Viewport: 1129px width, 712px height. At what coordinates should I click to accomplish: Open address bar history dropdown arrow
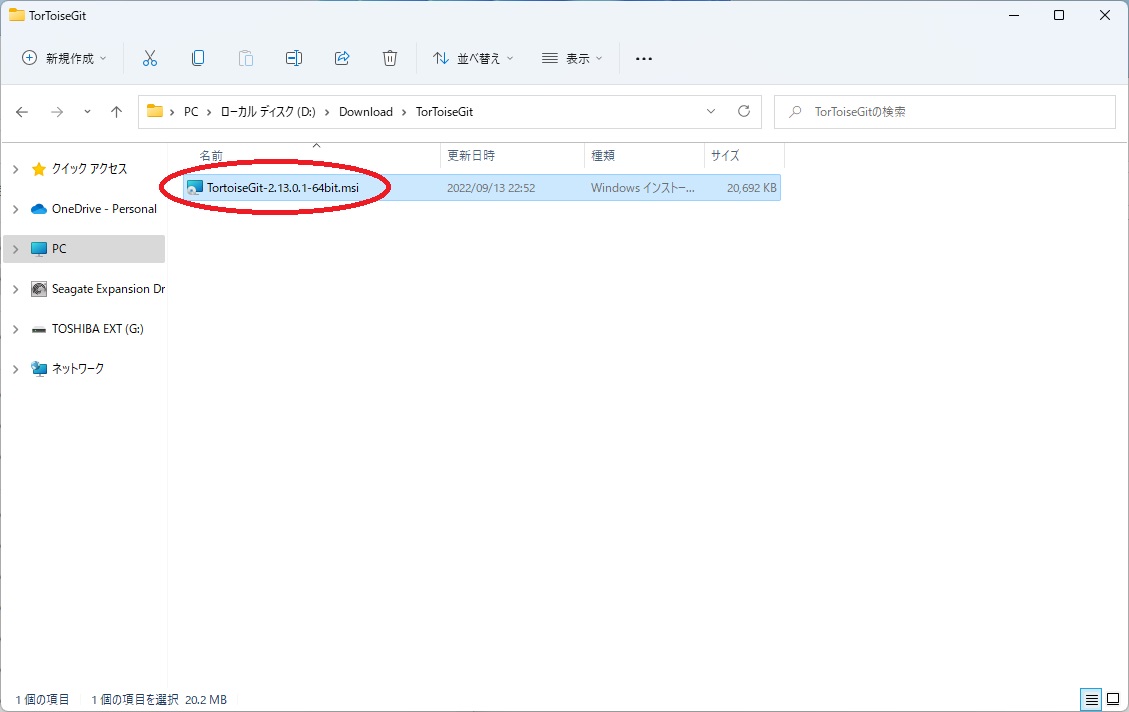click(x=711, y=112)
